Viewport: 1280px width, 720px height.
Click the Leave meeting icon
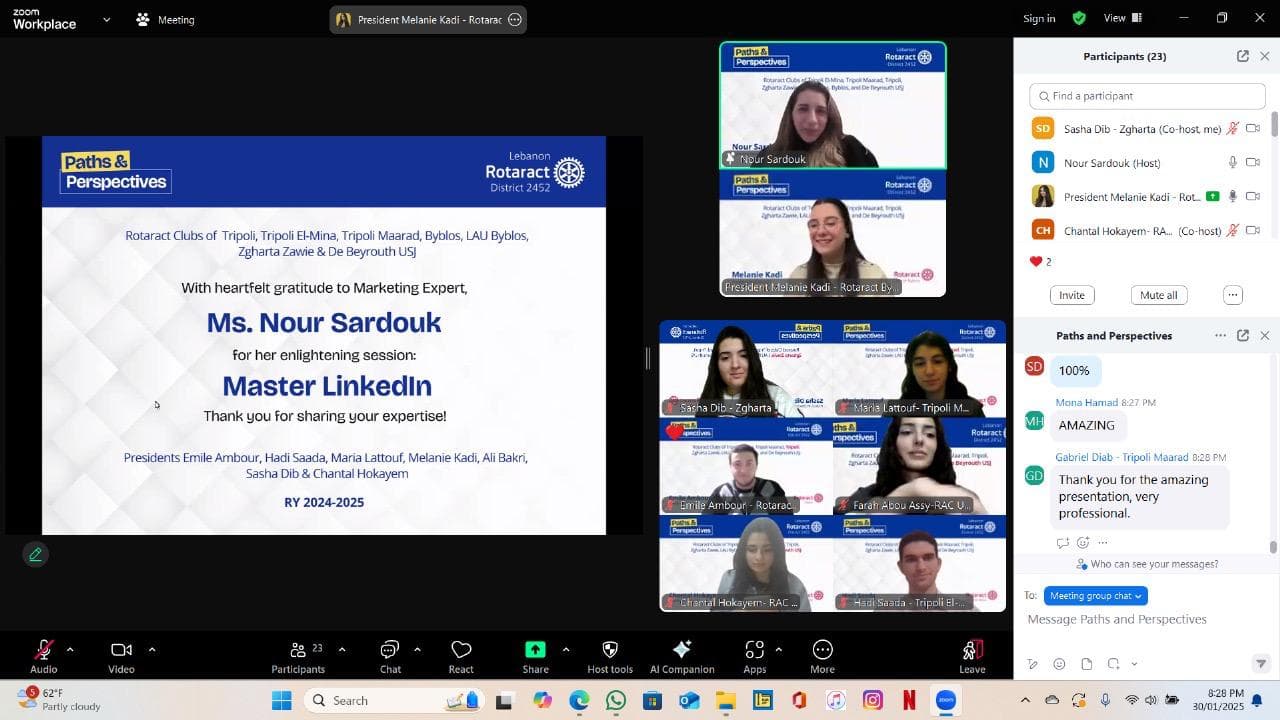[972, 650]
